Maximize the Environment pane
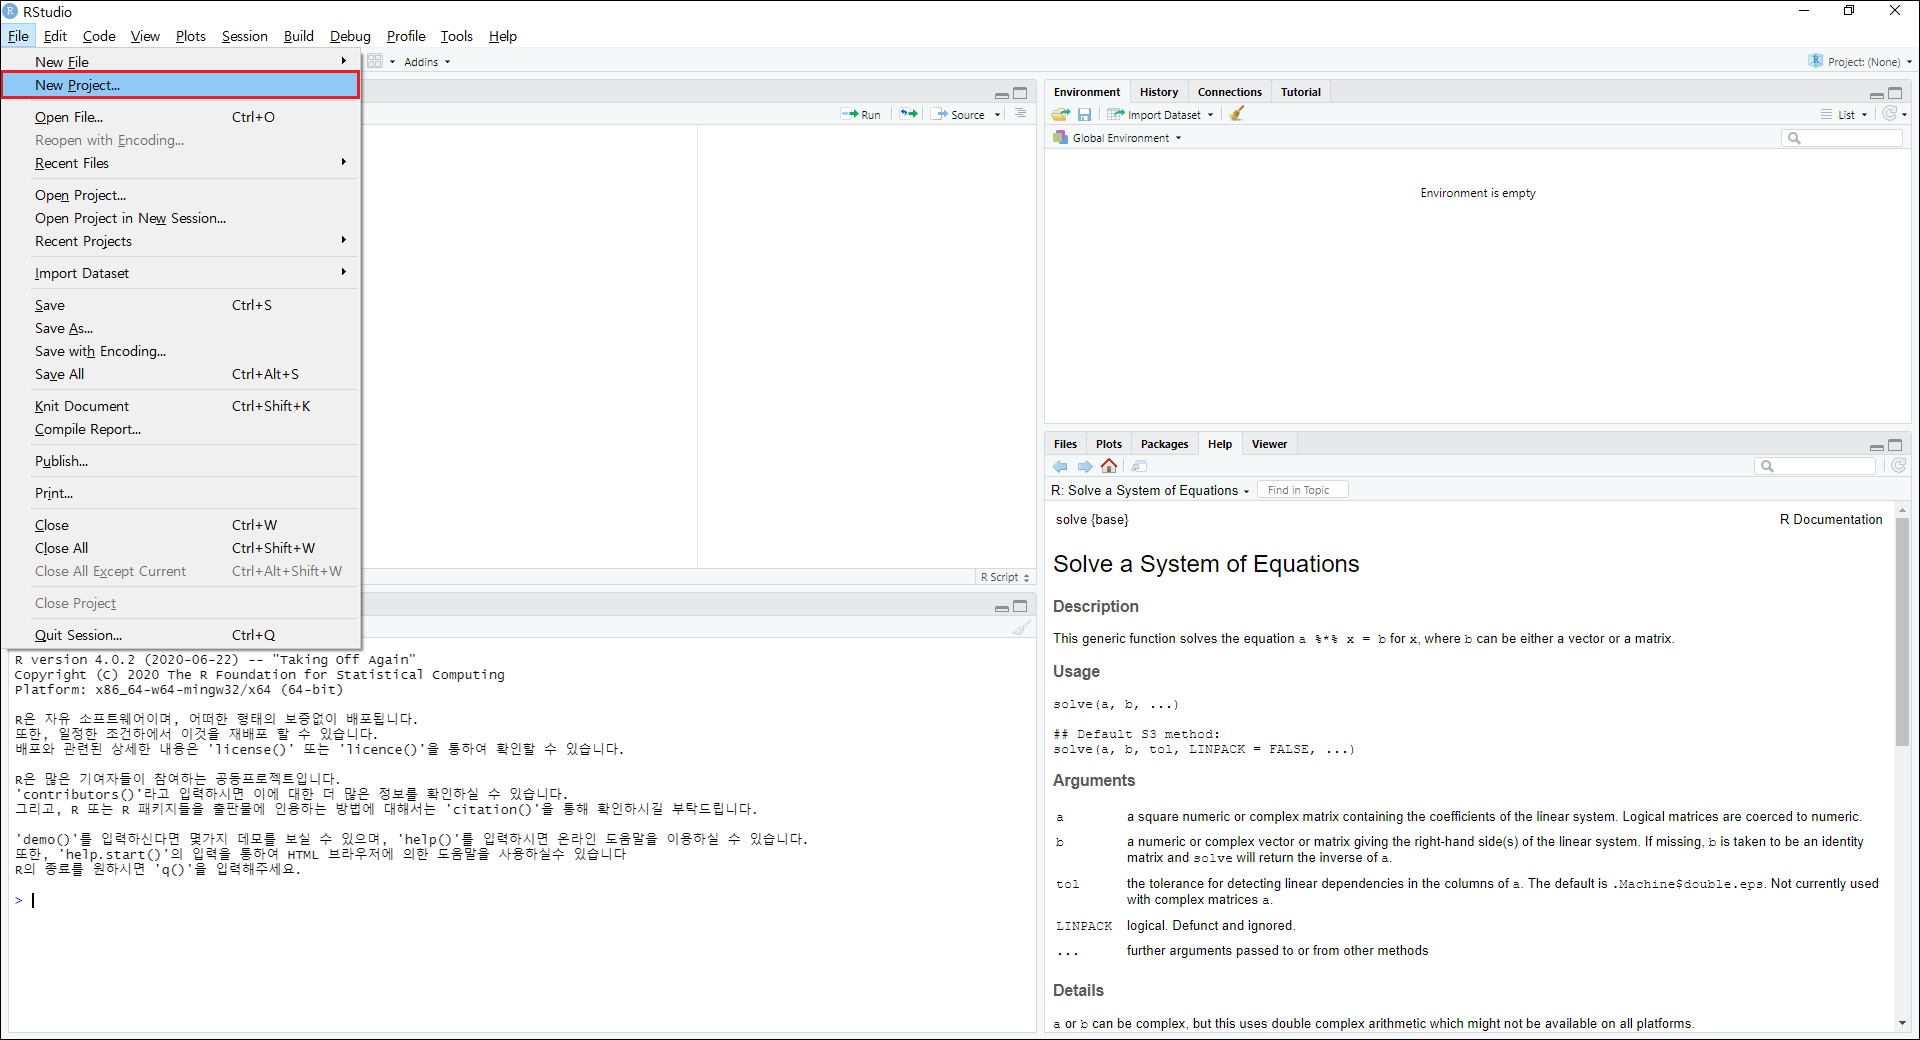The image size is (1920, 1040). click(x=1895, y=93)
